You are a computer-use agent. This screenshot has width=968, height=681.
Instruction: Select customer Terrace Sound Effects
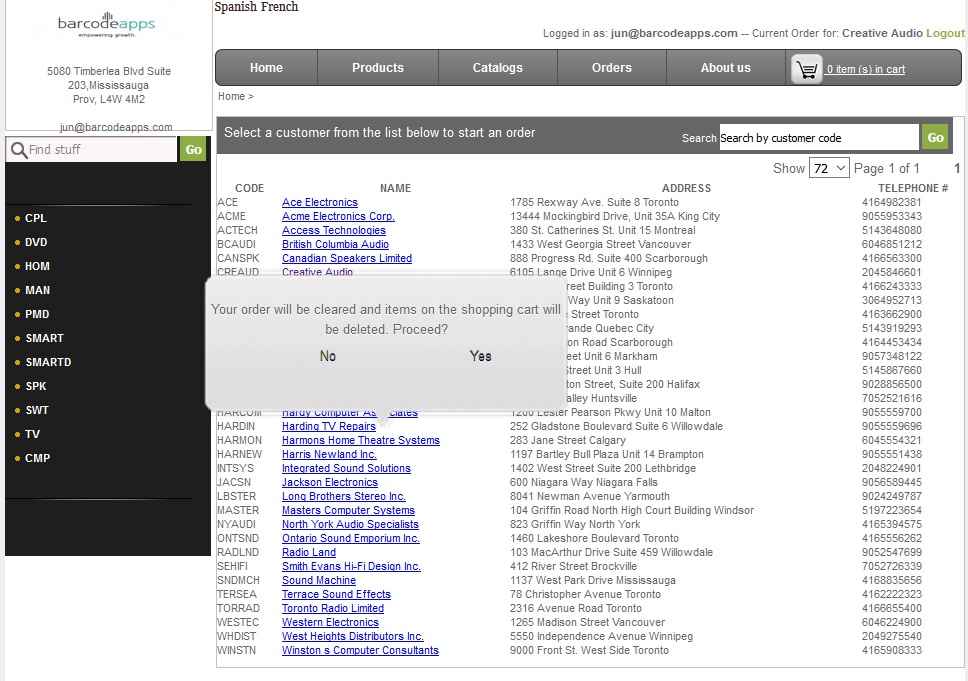[336, 595]
